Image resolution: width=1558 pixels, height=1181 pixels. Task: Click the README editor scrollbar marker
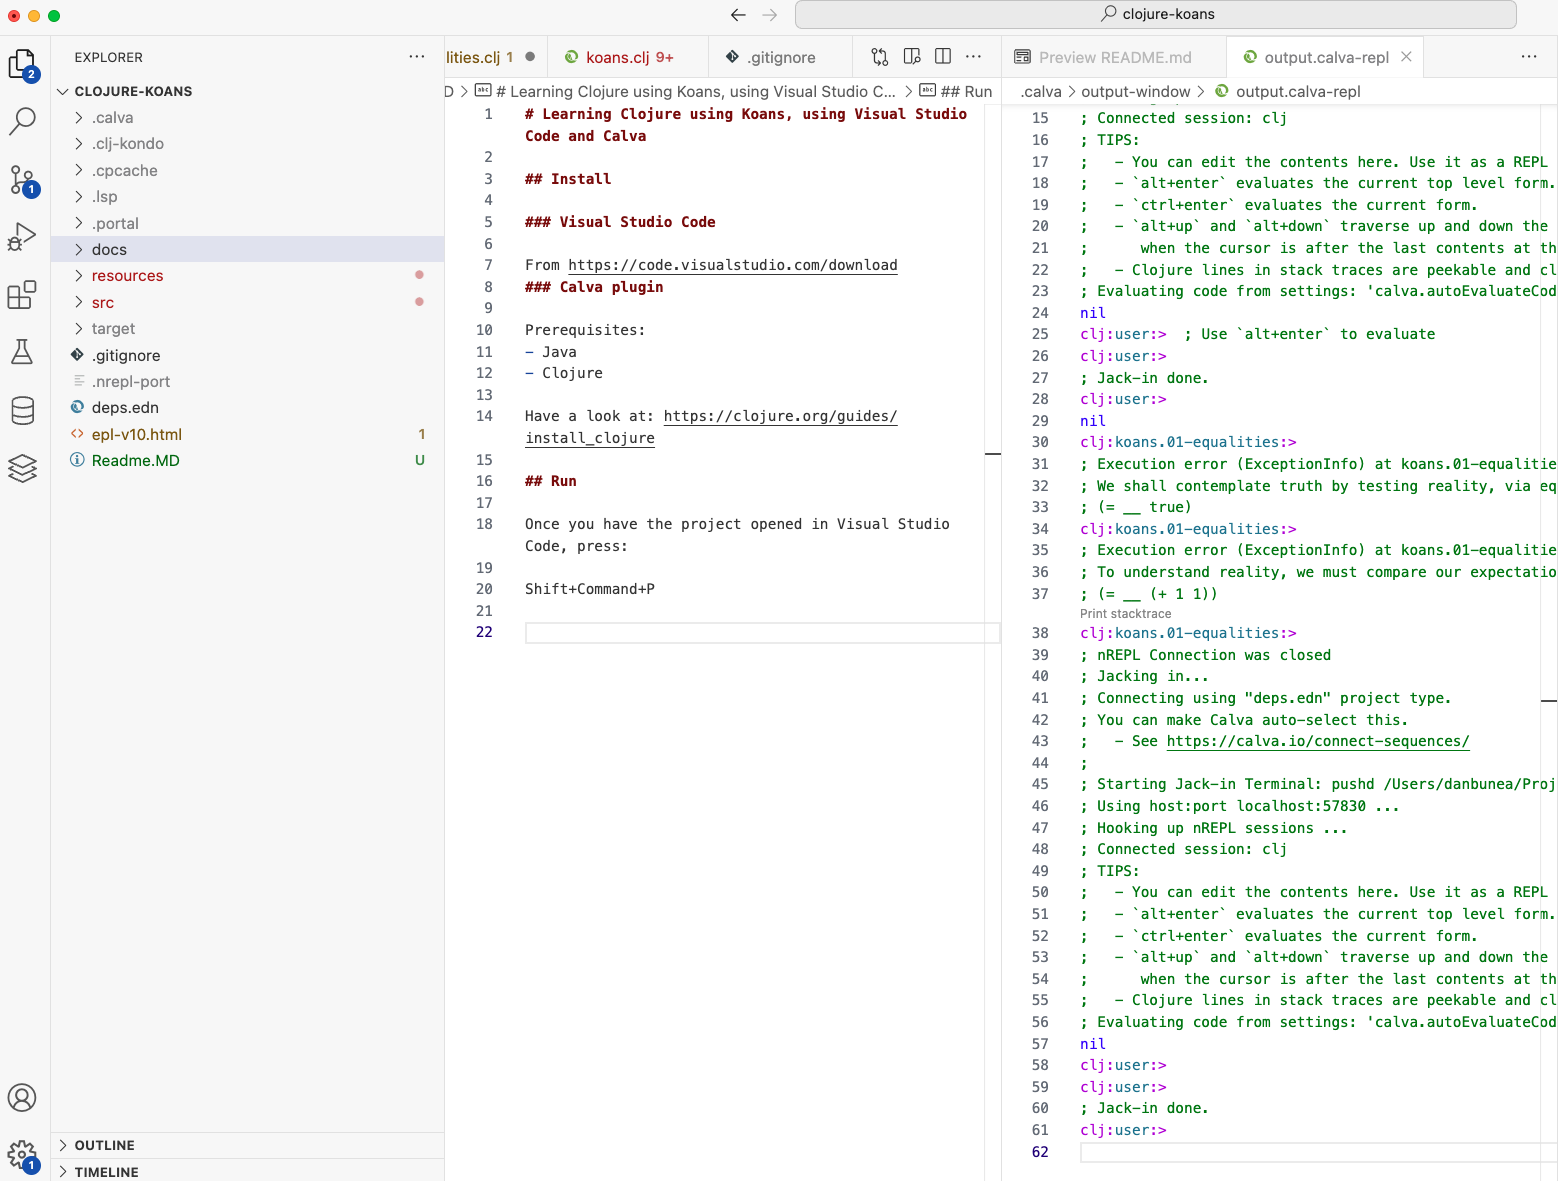[x=993, y=454]
